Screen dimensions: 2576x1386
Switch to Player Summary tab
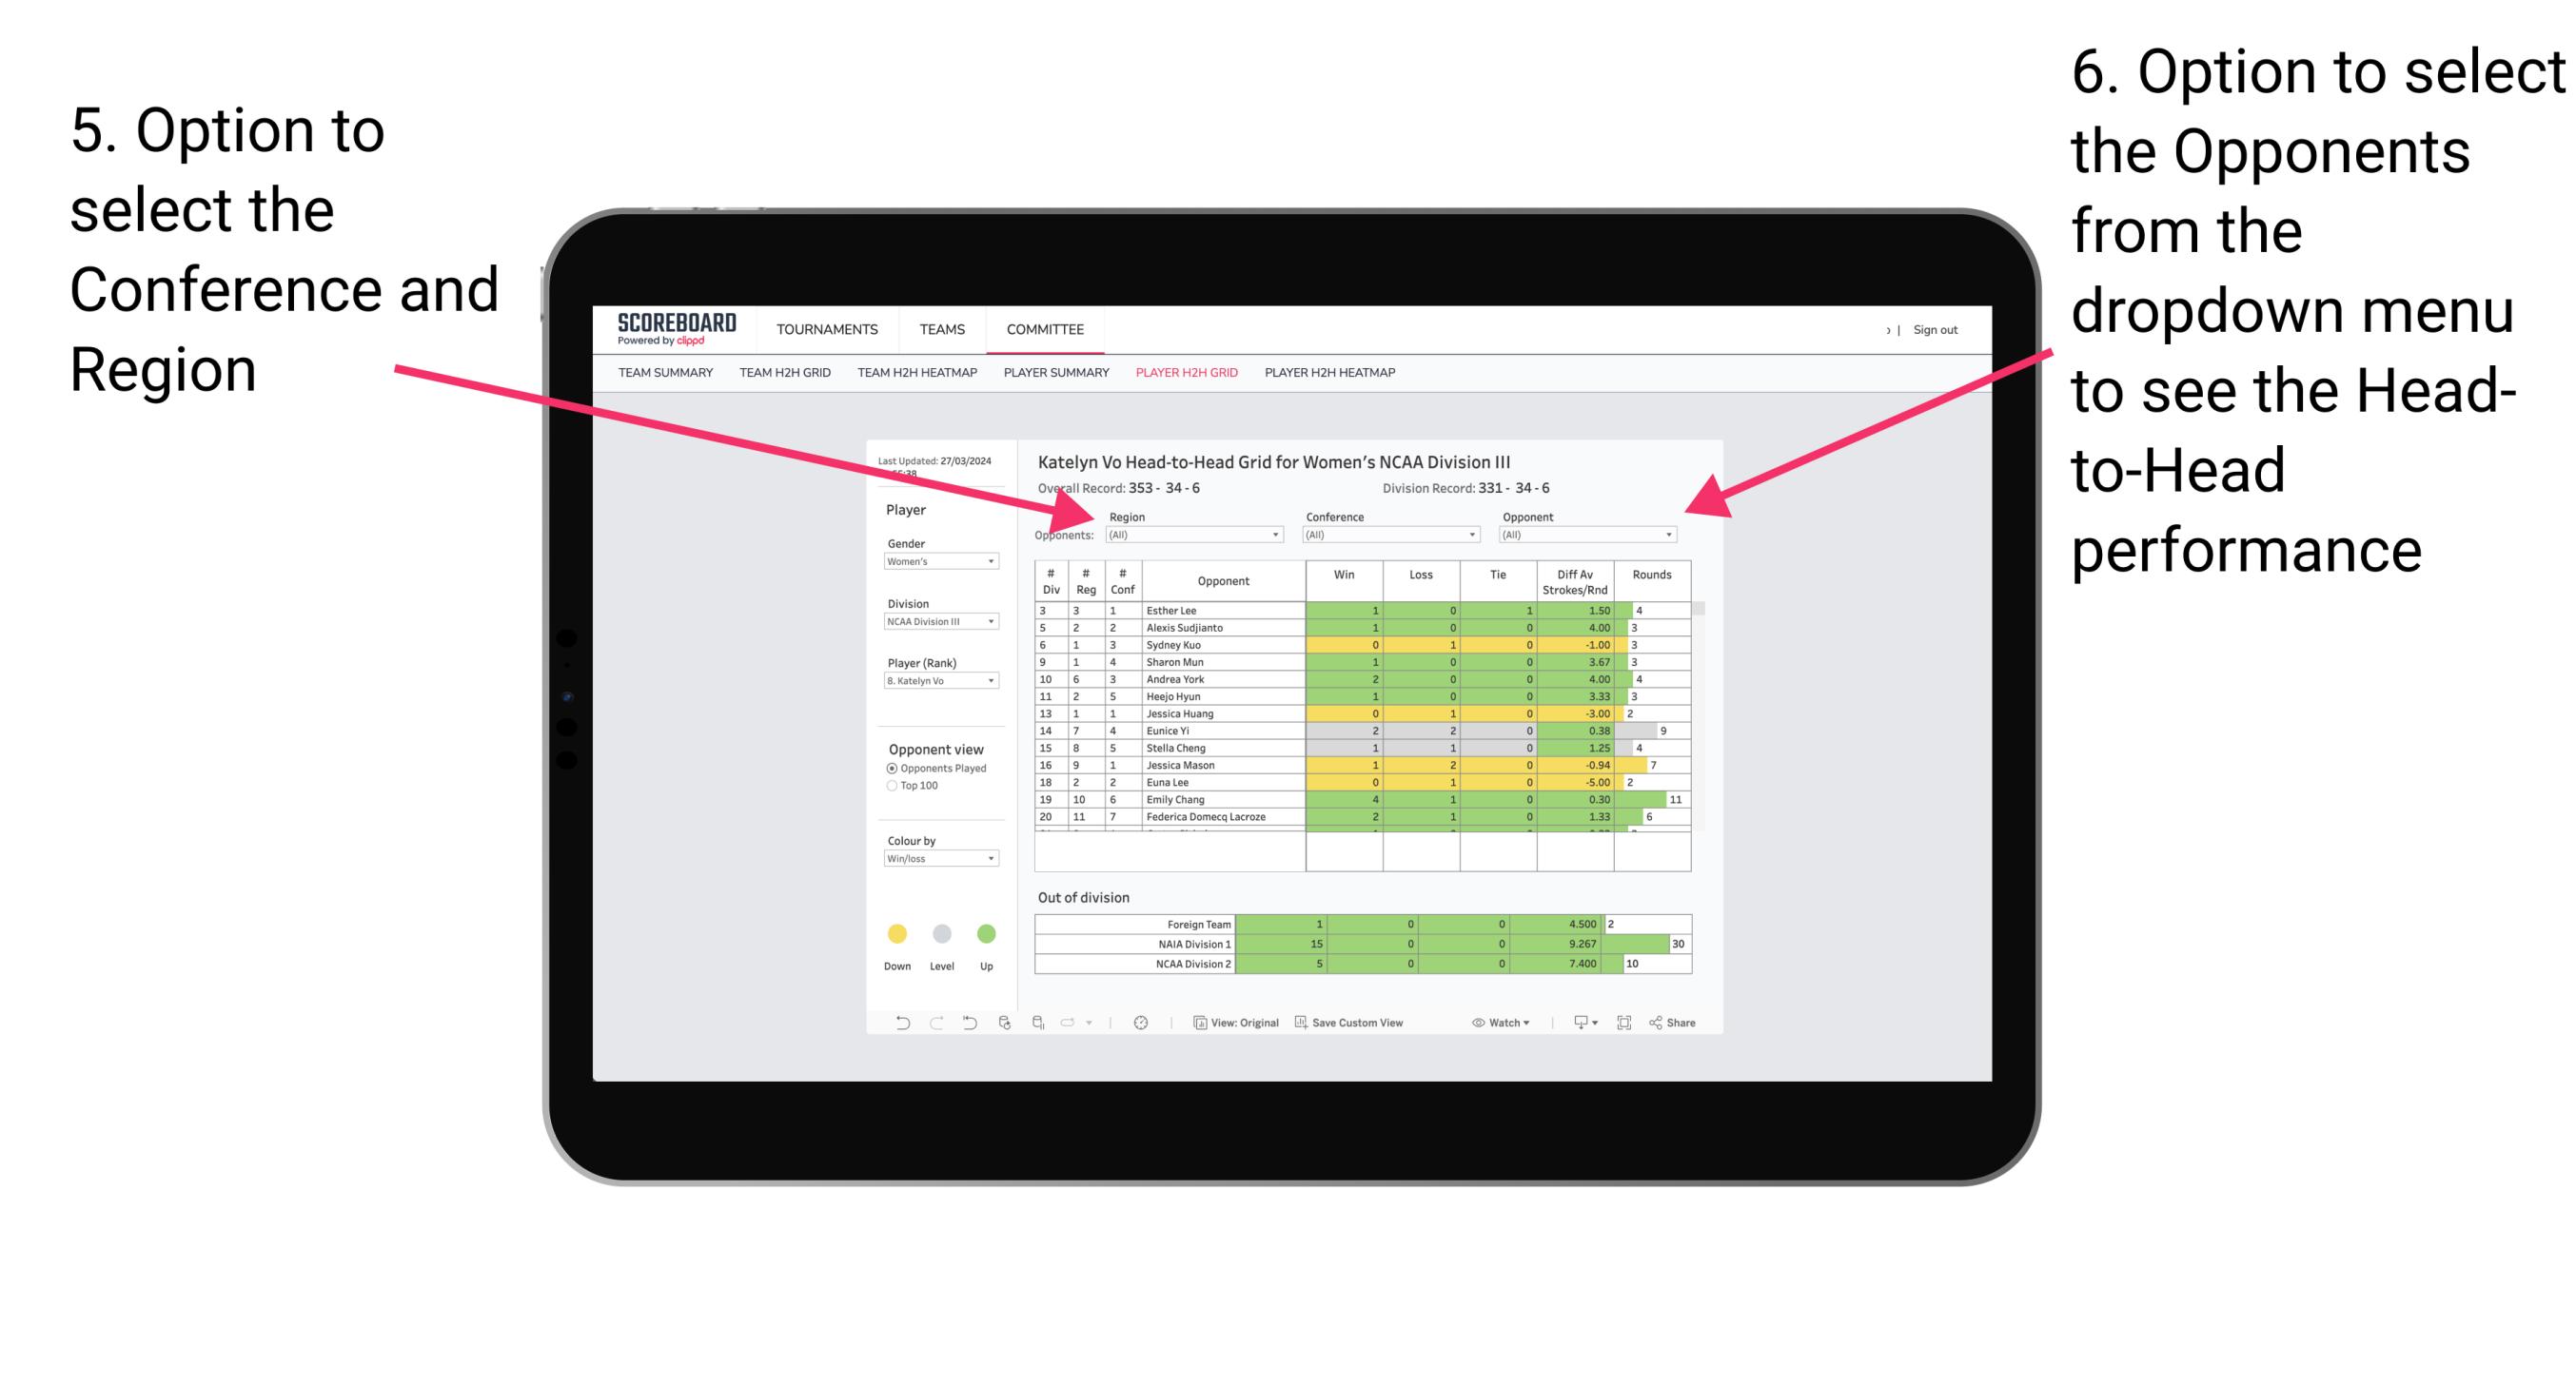click(1048, 379)
